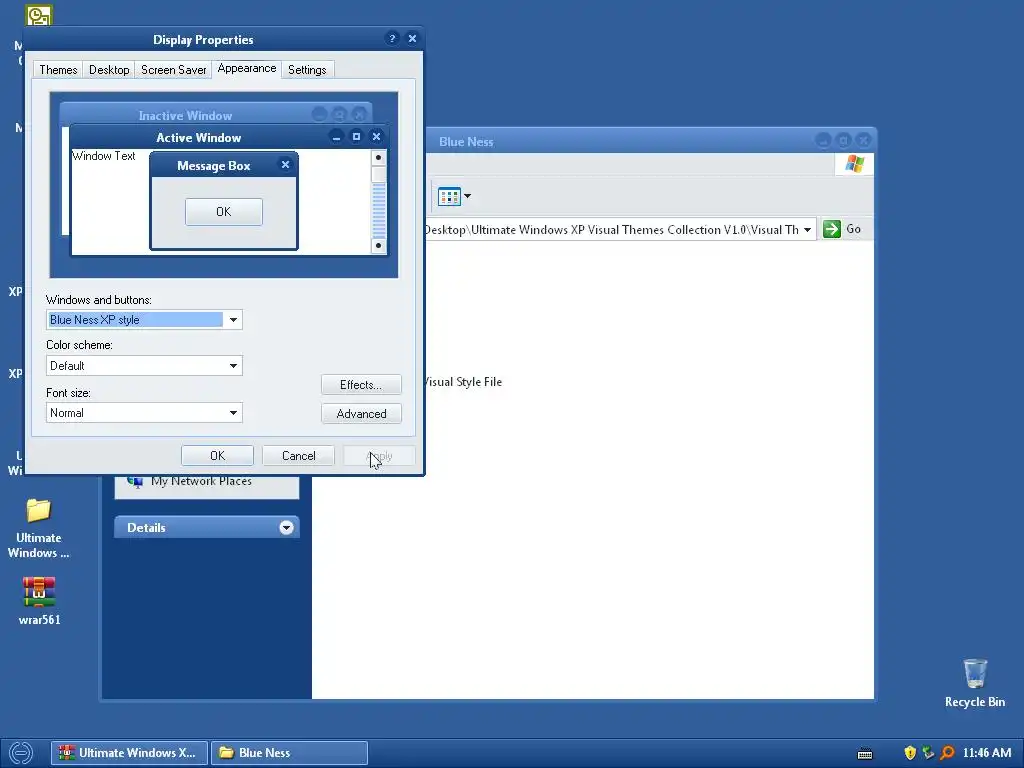Click the Visual Style File text
1024x768 pixels.
[x=464, y=382]
